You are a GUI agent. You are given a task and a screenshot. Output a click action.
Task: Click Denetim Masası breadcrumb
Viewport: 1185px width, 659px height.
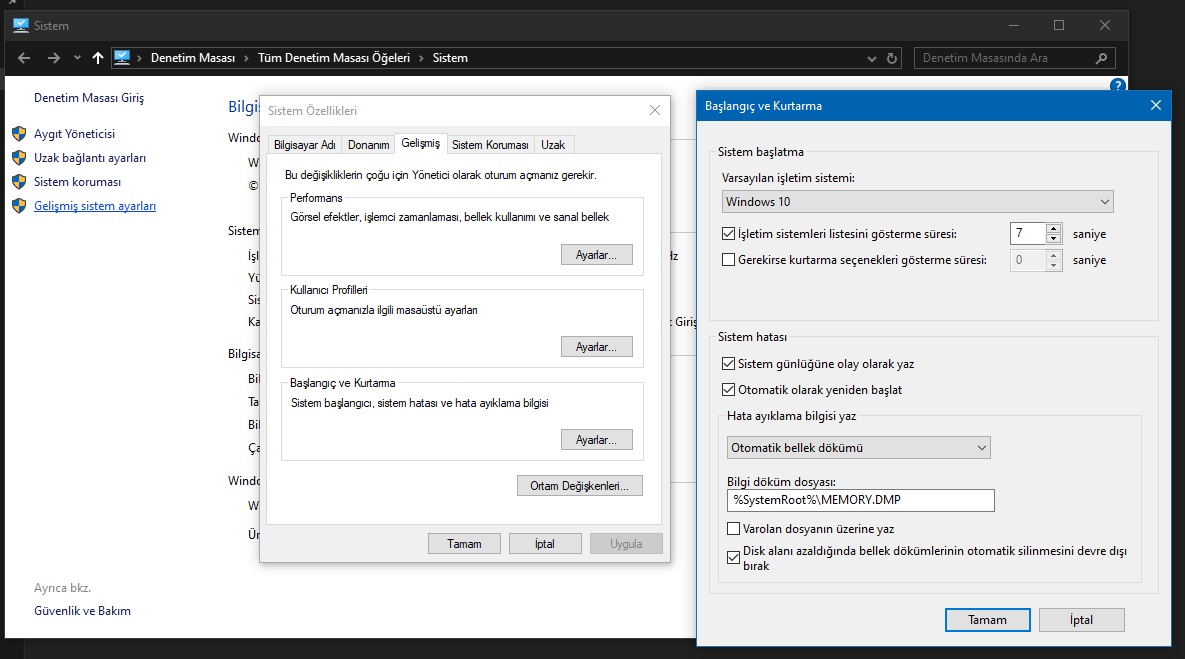click(x=193, y=58)
